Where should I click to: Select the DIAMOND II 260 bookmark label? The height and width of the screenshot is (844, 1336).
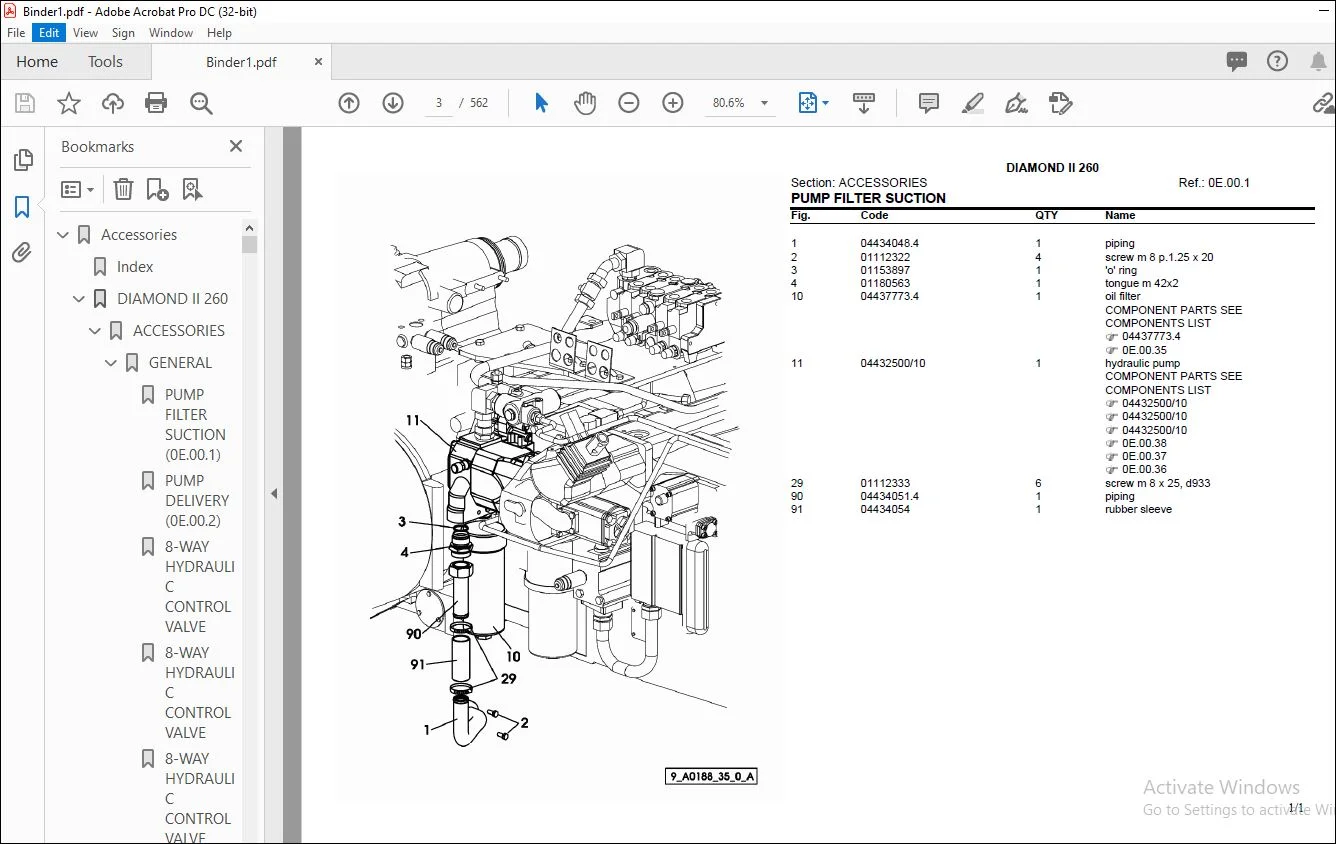point(172,299)
